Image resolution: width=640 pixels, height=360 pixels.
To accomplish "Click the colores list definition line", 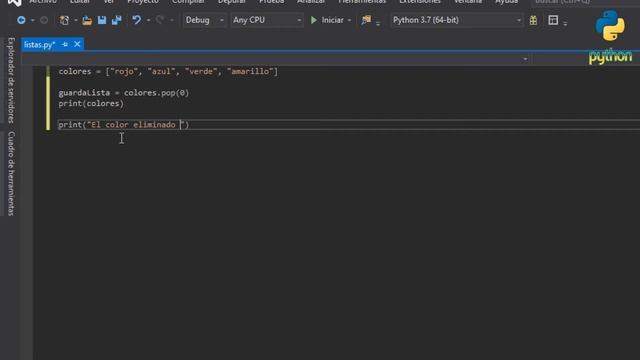I will pos(168,71).
